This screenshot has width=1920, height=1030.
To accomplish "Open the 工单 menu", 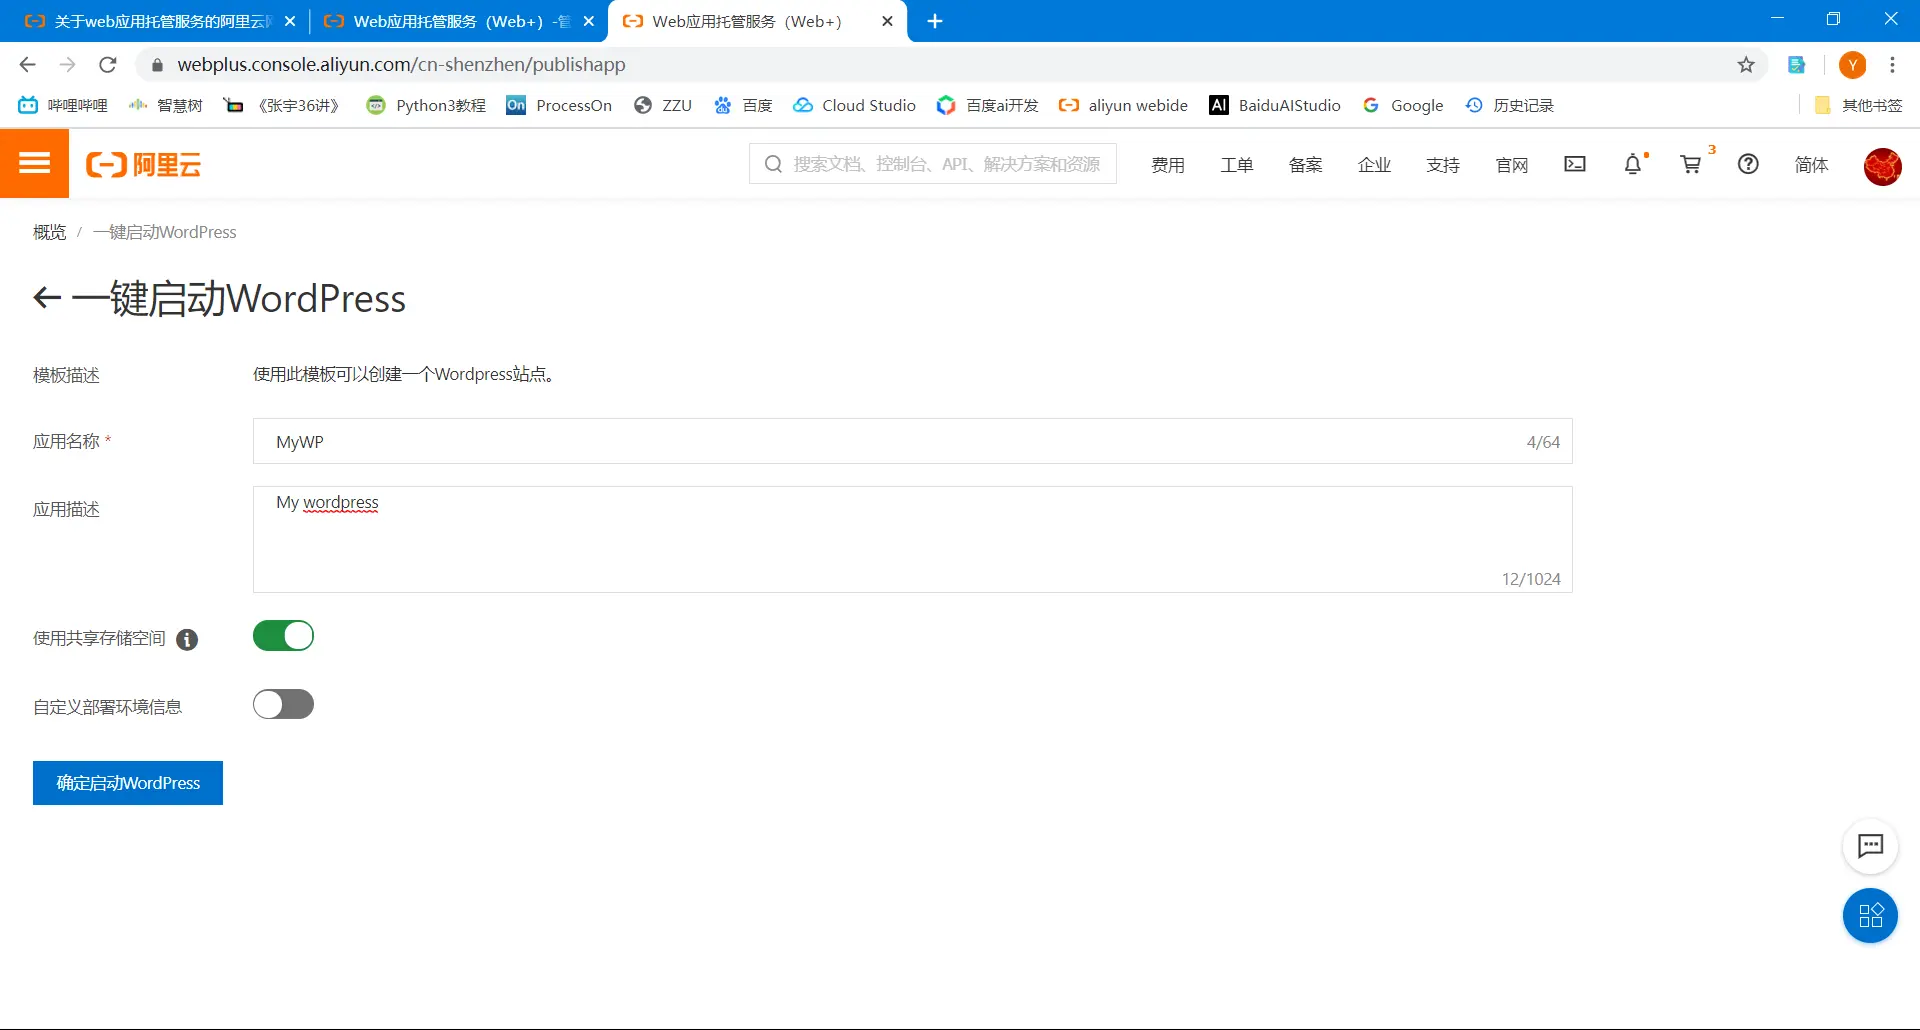I will pyautogui.click(x=1237, y=165).
